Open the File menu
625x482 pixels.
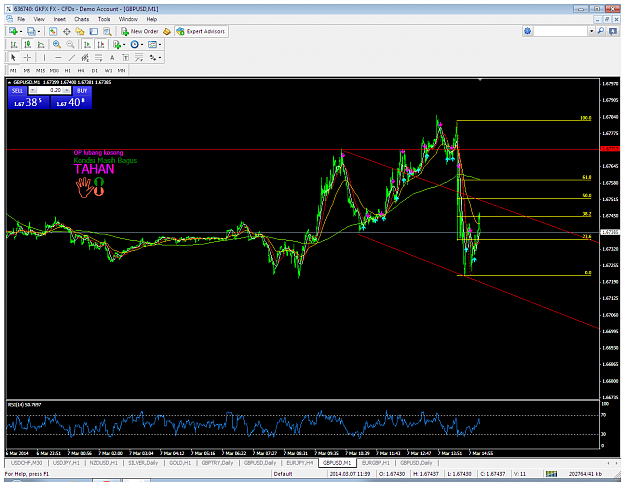tap(21, 19)
